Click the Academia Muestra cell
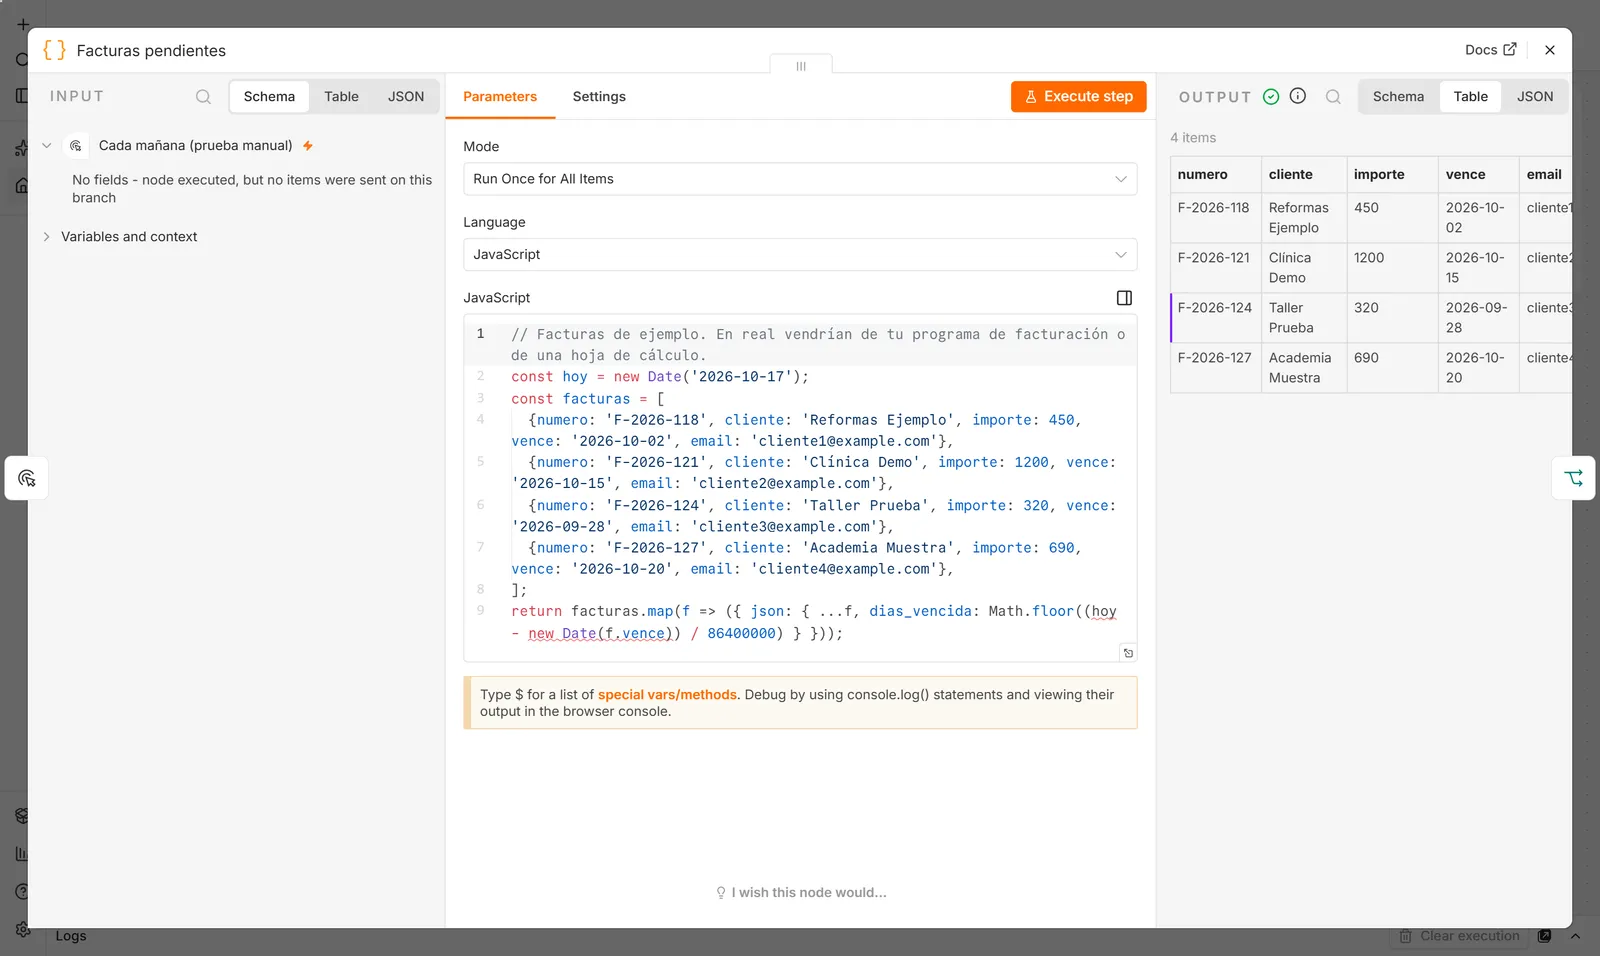 [x=1303, y=368]
